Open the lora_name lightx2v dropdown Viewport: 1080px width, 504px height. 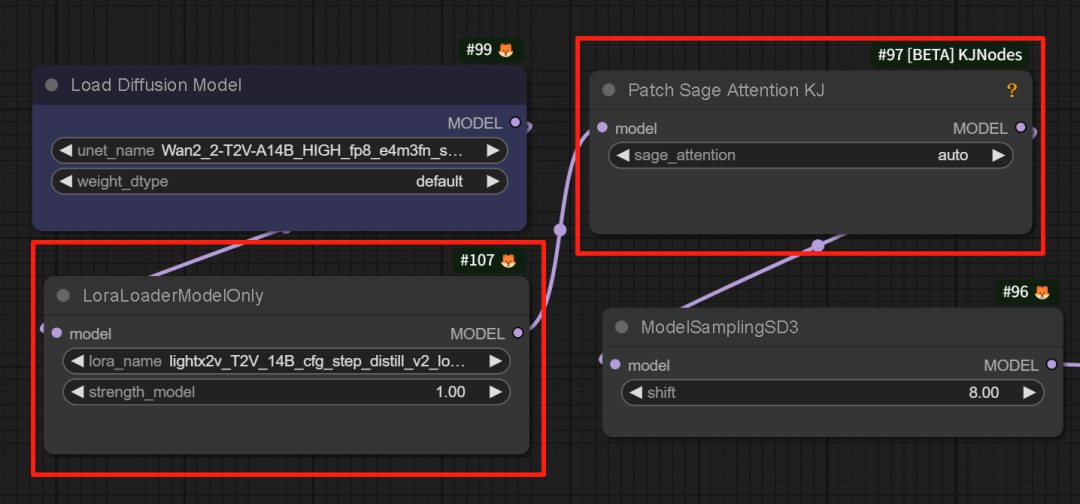287,361
